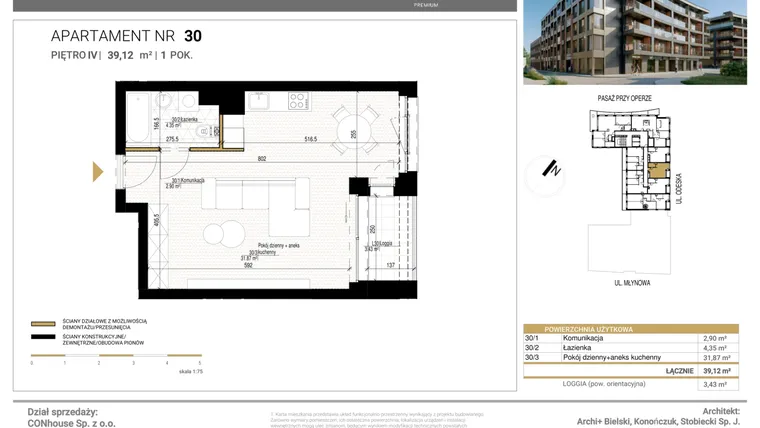Click the 'Pokój dzienny + aneks' label on the plan

pyautogui.click(x=279, y=246)
